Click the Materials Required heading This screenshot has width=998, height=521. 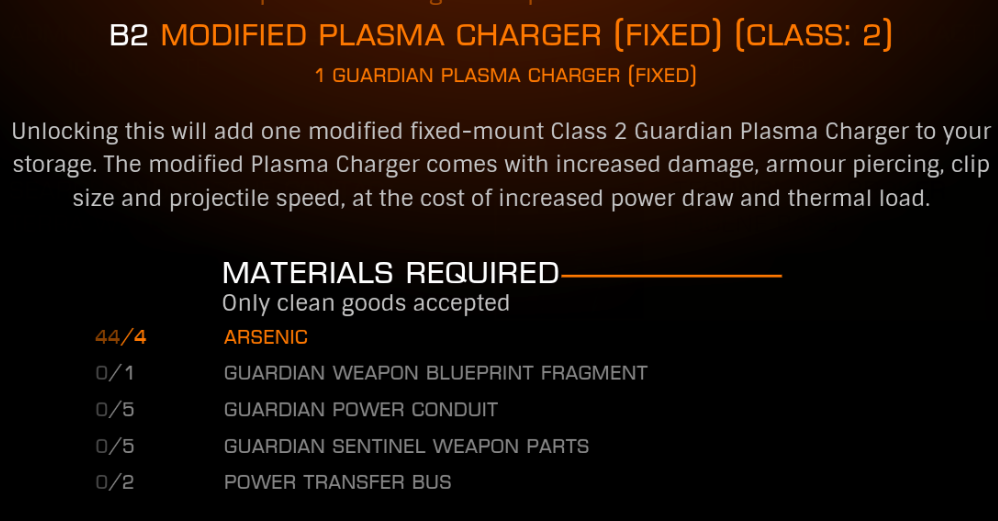point(390,274)
